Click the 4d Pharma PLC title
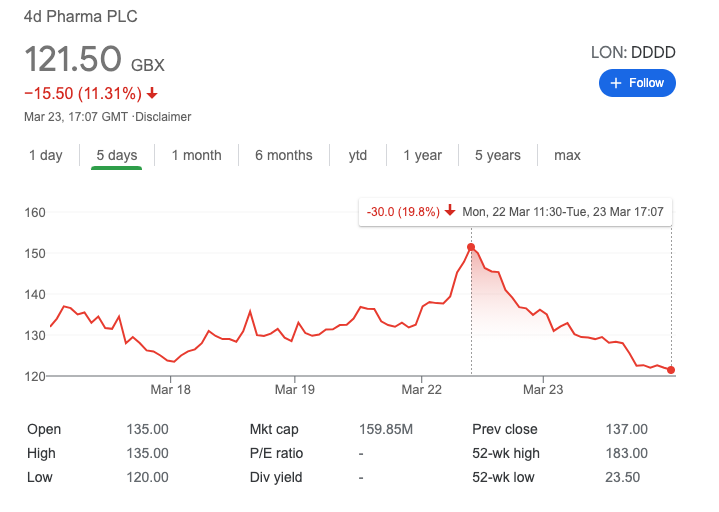Viewport: 719px width, 512px height. [81, 17]
